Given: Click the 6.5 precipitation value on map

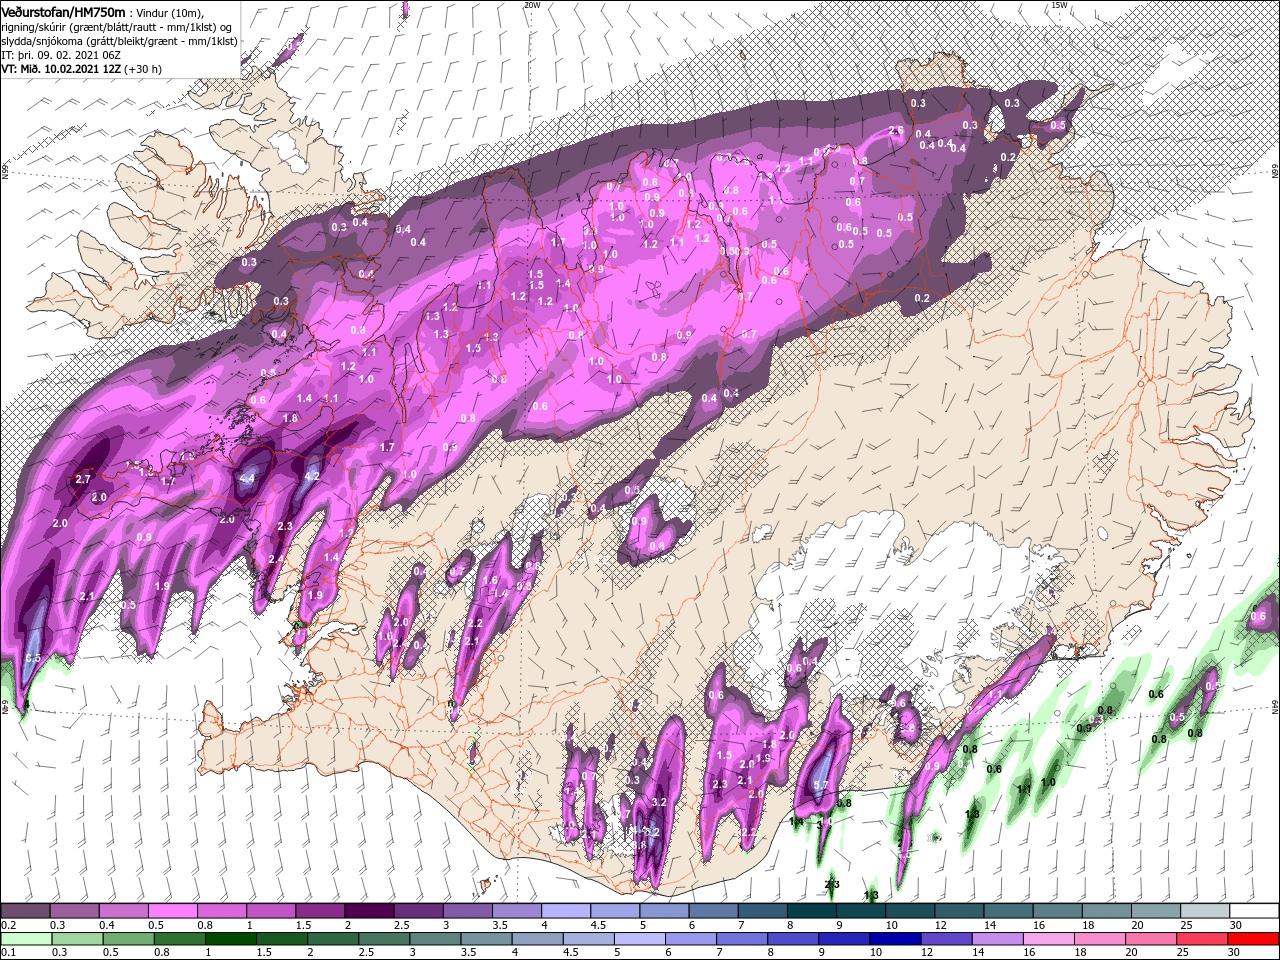Looking at the screenshot, I should tap(32, 658).
